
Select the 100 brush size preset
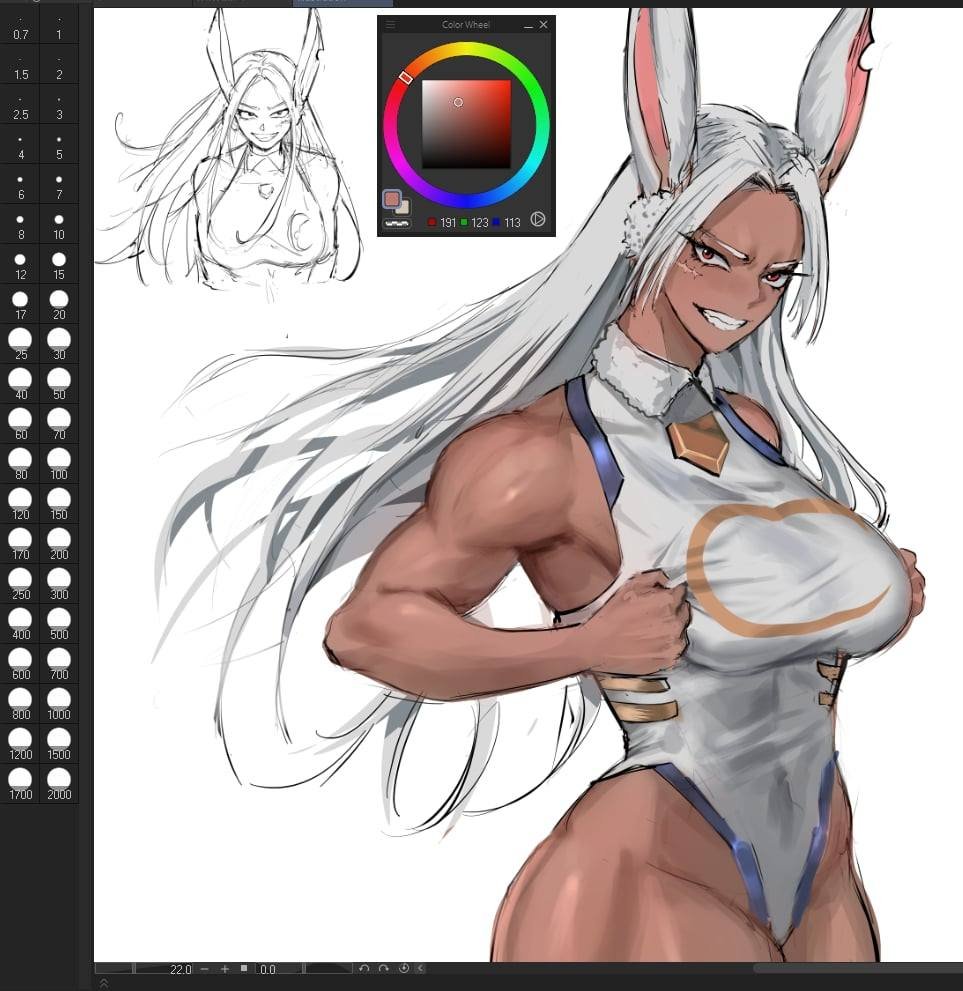pos(59,463)
